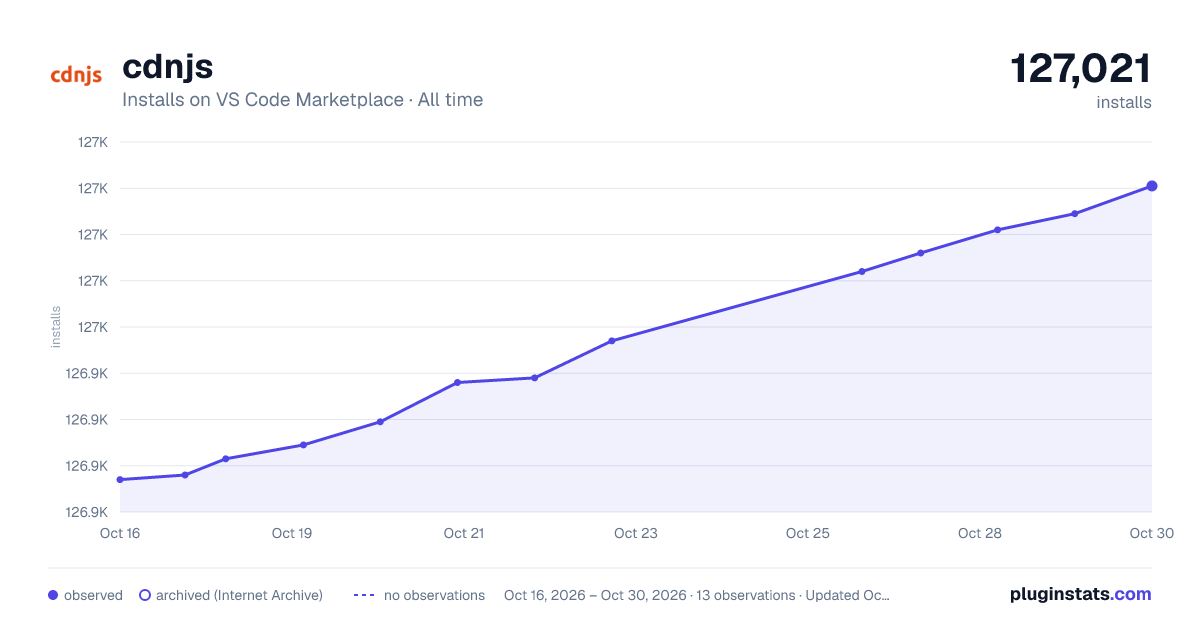1200x630 pixels.
Task: Select the subtitle 'Installs on VS Code Marketplace · All time'
Action: coord(302,100)
